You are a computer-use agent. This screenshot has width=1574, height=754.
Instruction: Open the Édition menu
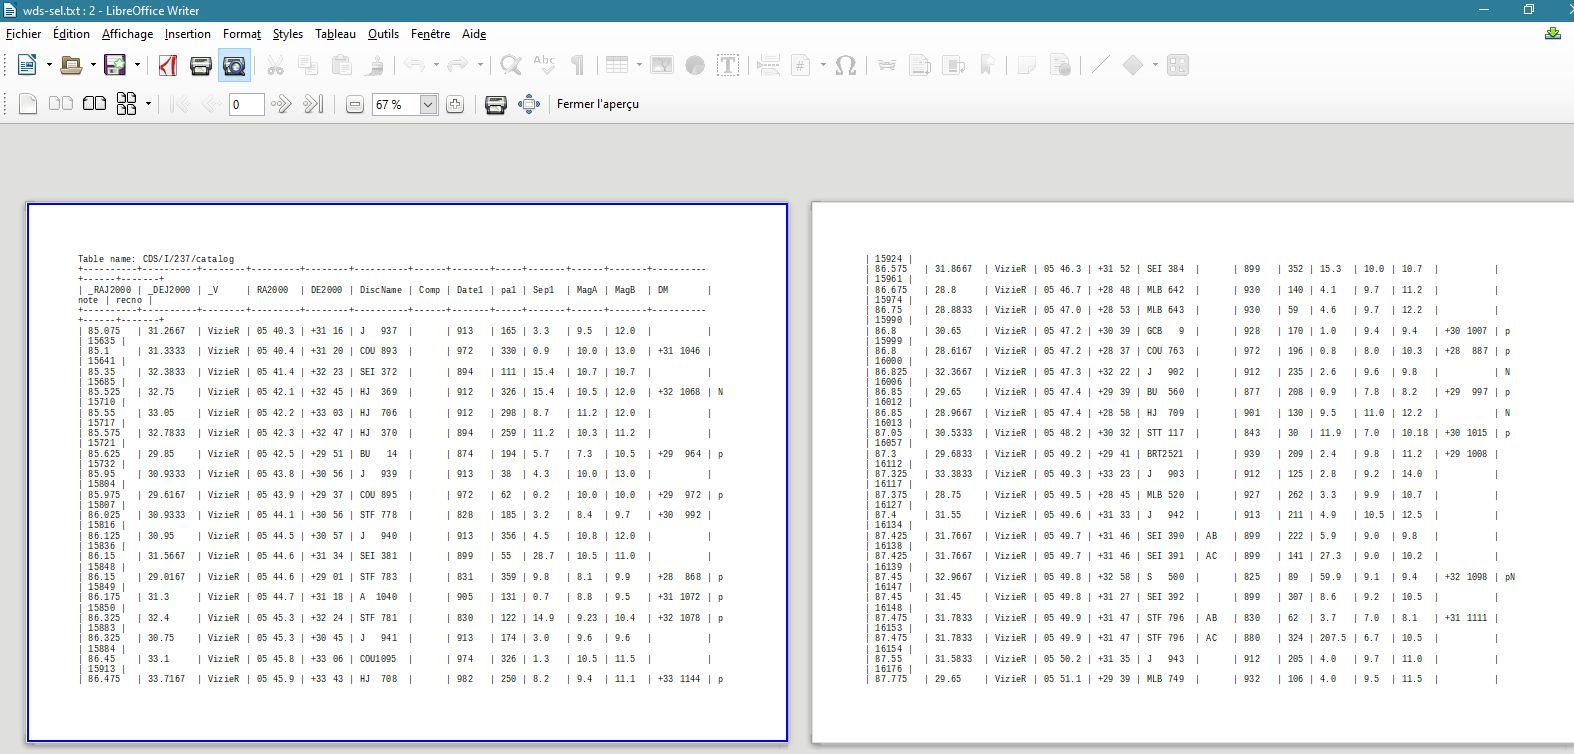pos(71,34)
